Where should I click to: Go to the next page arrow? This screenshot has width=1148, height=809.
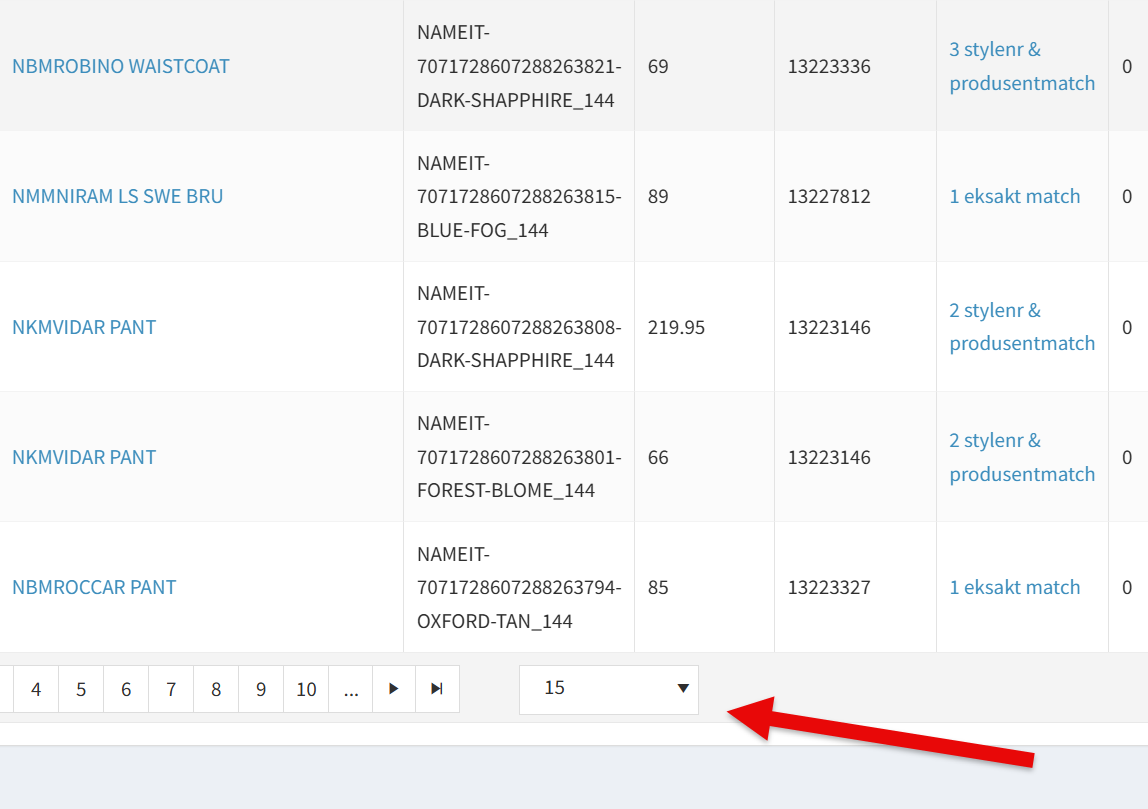(394, 689)
